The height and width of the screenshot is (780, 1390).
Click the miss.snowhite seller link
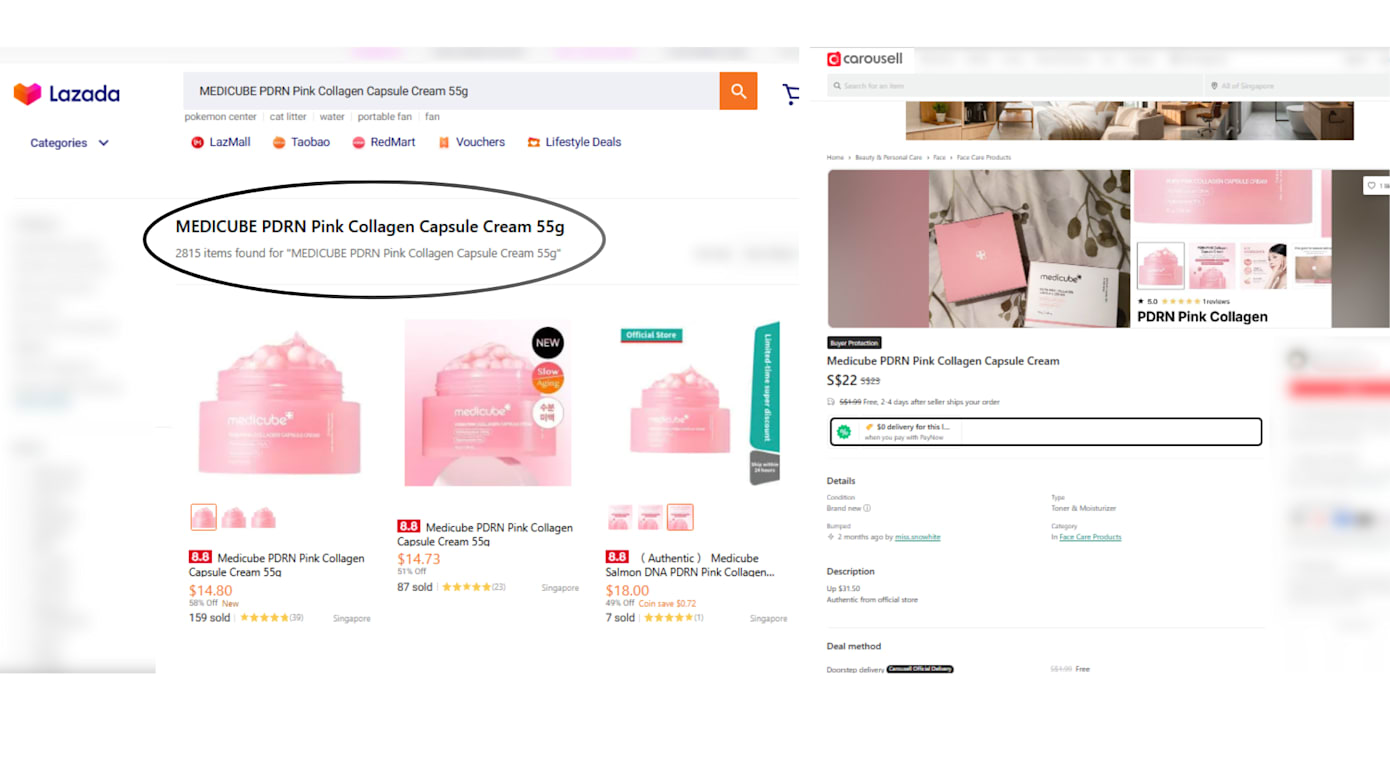tap(917, 537)
